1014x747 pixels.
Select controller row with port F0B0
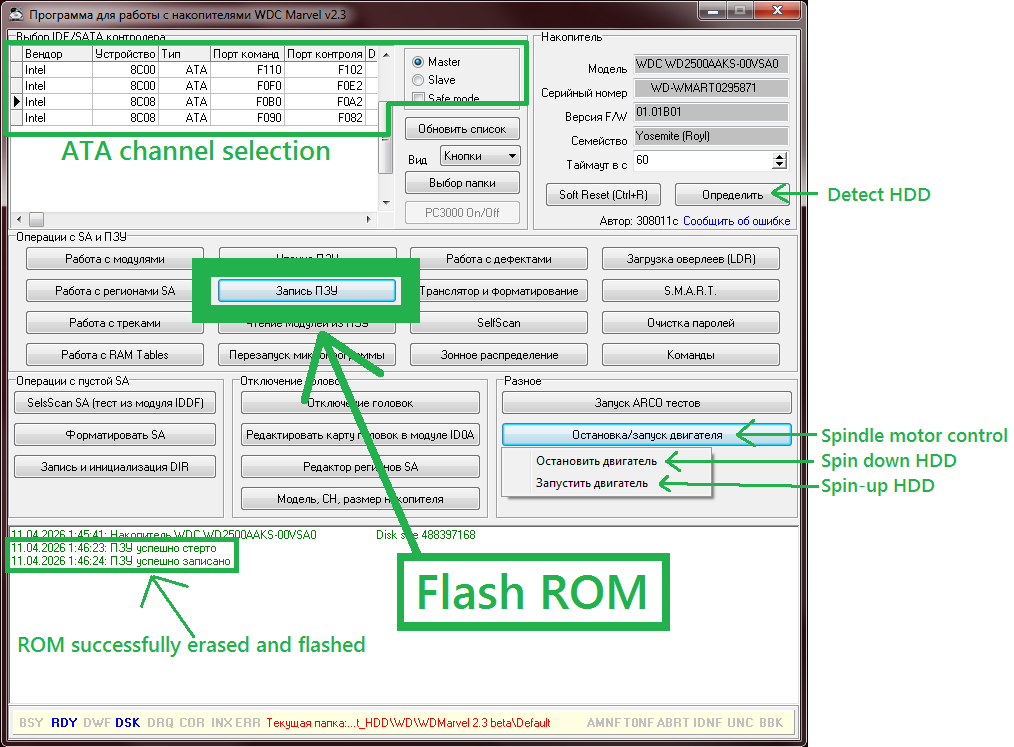tap(194, 102)
